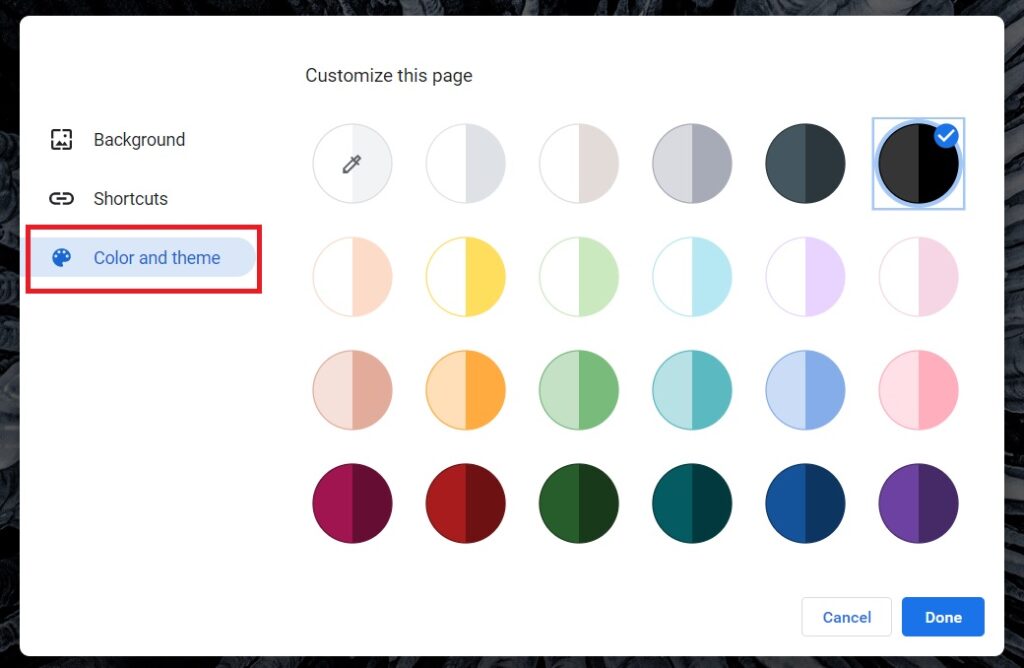Apply the dark forest green theme
The width and height of the screenshot is (1024, 668).
point(579,503)
